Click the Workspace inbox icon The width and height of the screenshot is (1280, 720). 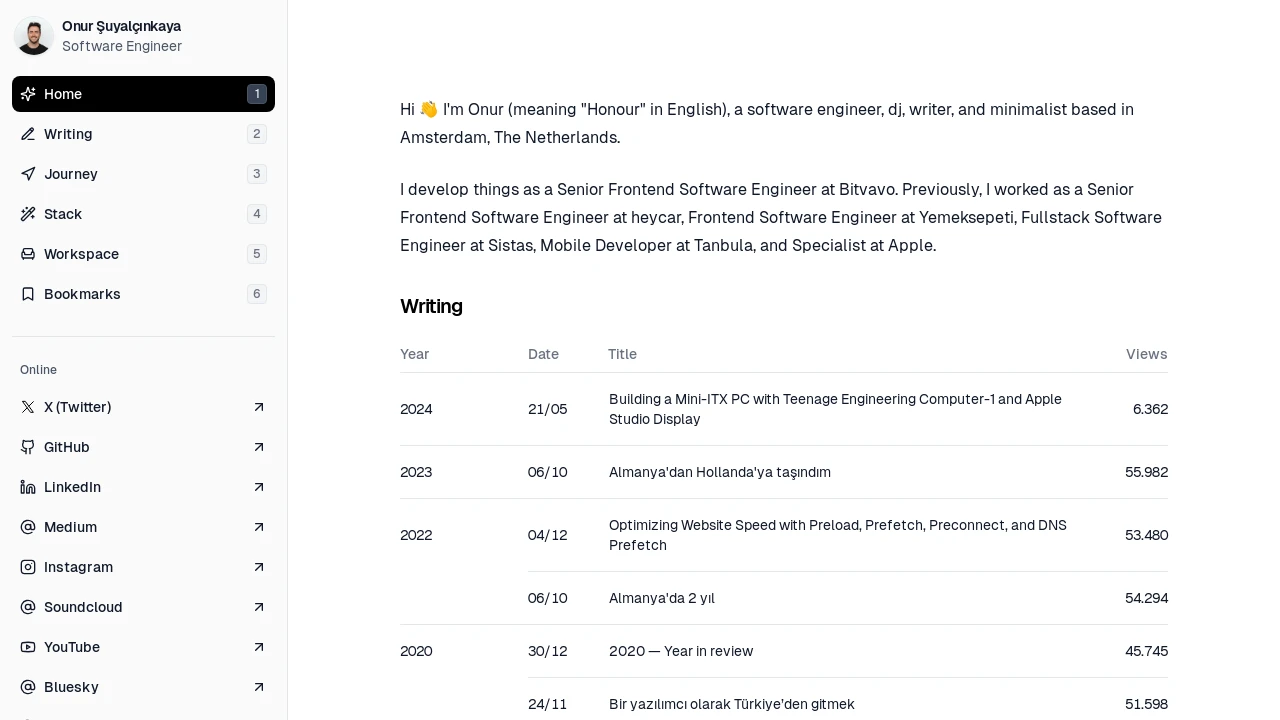tap(28, 254)
